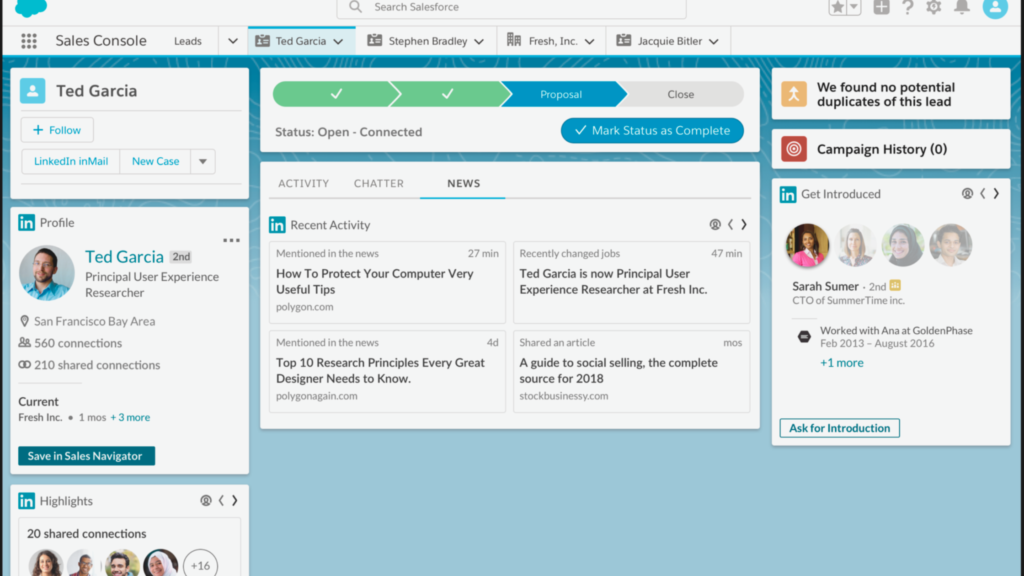Image resolution: width=1024 pixels, height=576 pixels.
Task: Select Sarah Sumer's avatar in Get Introduced
Action: [807, 246]
